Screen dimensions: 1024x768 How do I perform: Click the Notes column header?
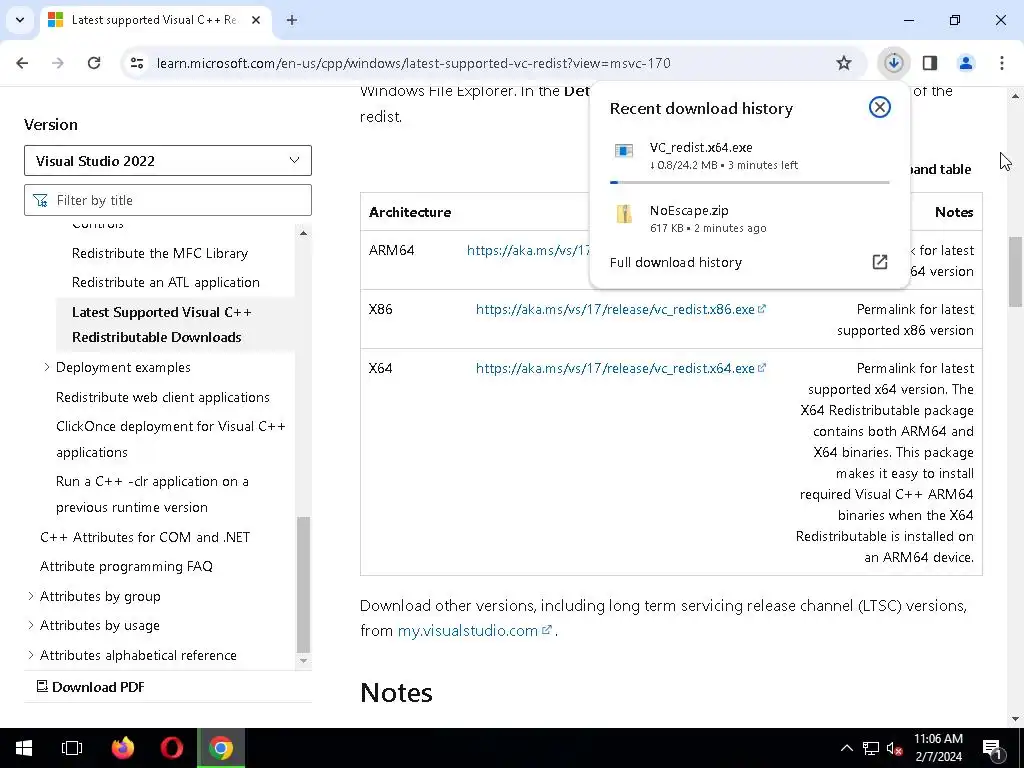954,212
